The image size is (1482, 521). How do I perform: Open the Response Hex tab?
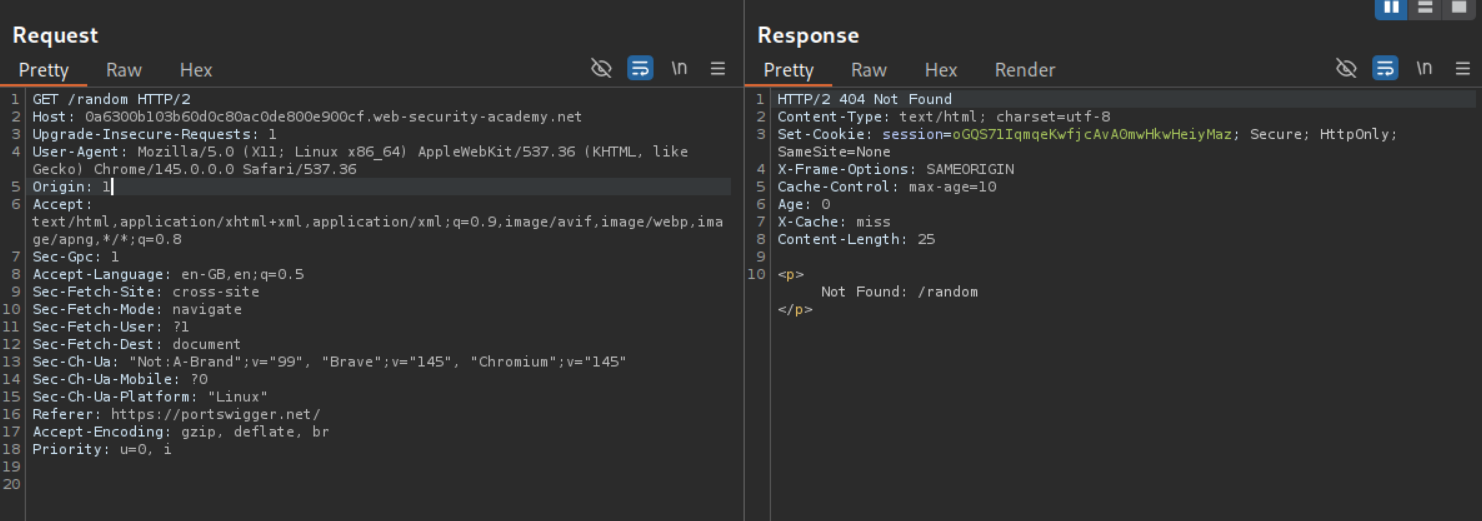941,70
